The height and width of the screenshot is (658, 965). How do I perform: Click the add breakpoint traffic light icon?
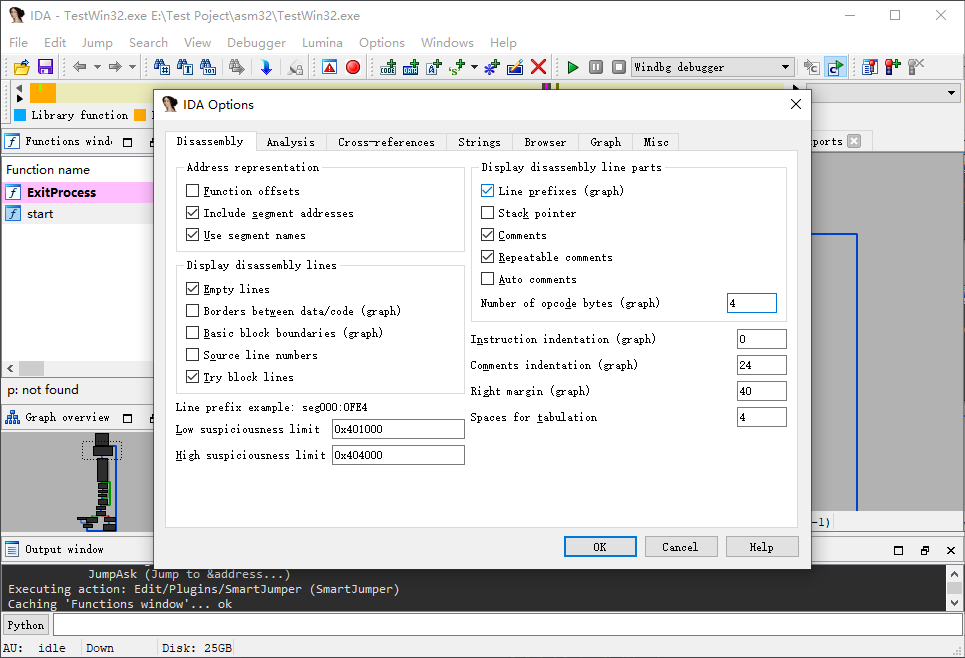892,67
